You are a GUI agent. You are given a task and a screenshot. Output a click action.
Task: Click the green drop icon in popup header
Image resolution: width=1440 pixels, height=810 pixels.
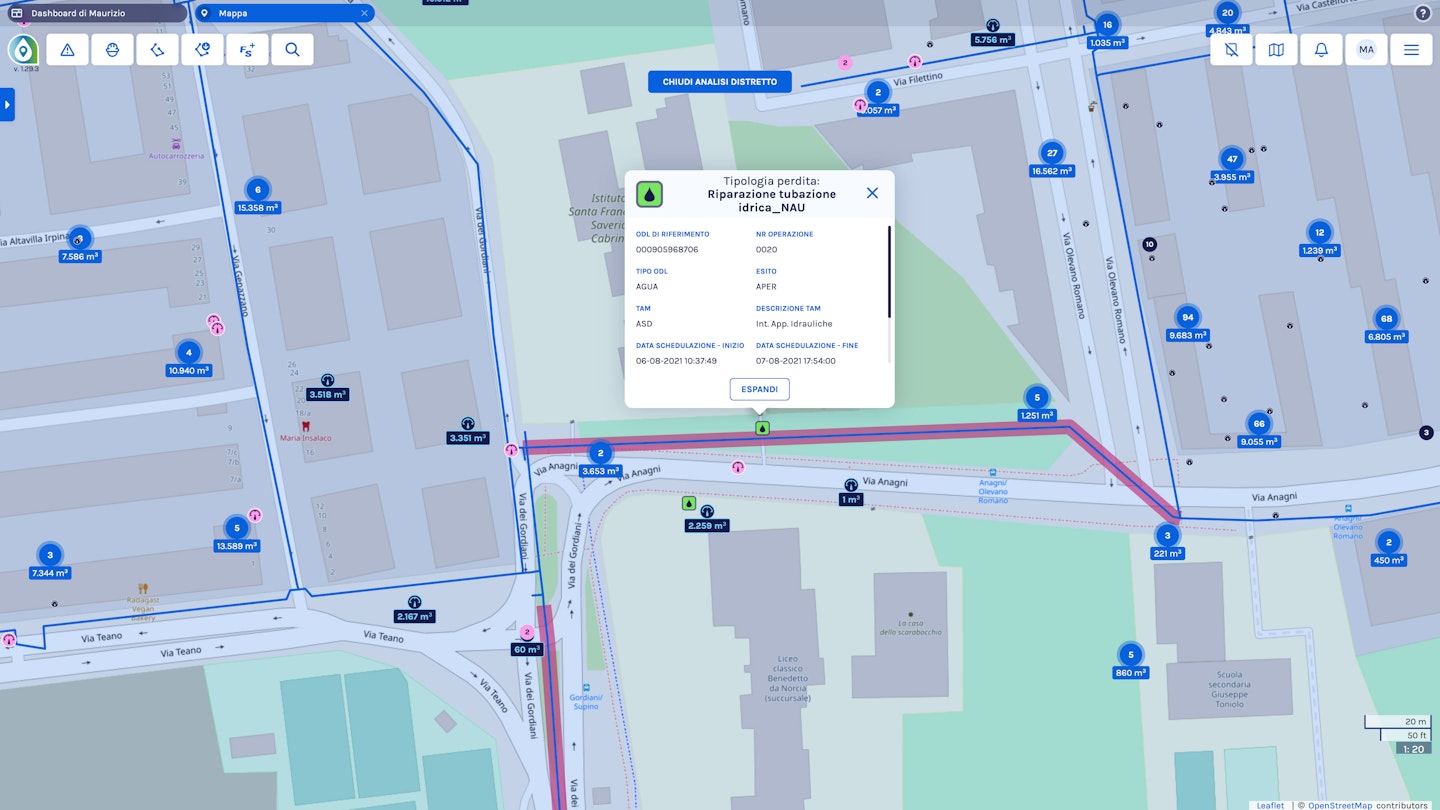(x=650, y=194)
